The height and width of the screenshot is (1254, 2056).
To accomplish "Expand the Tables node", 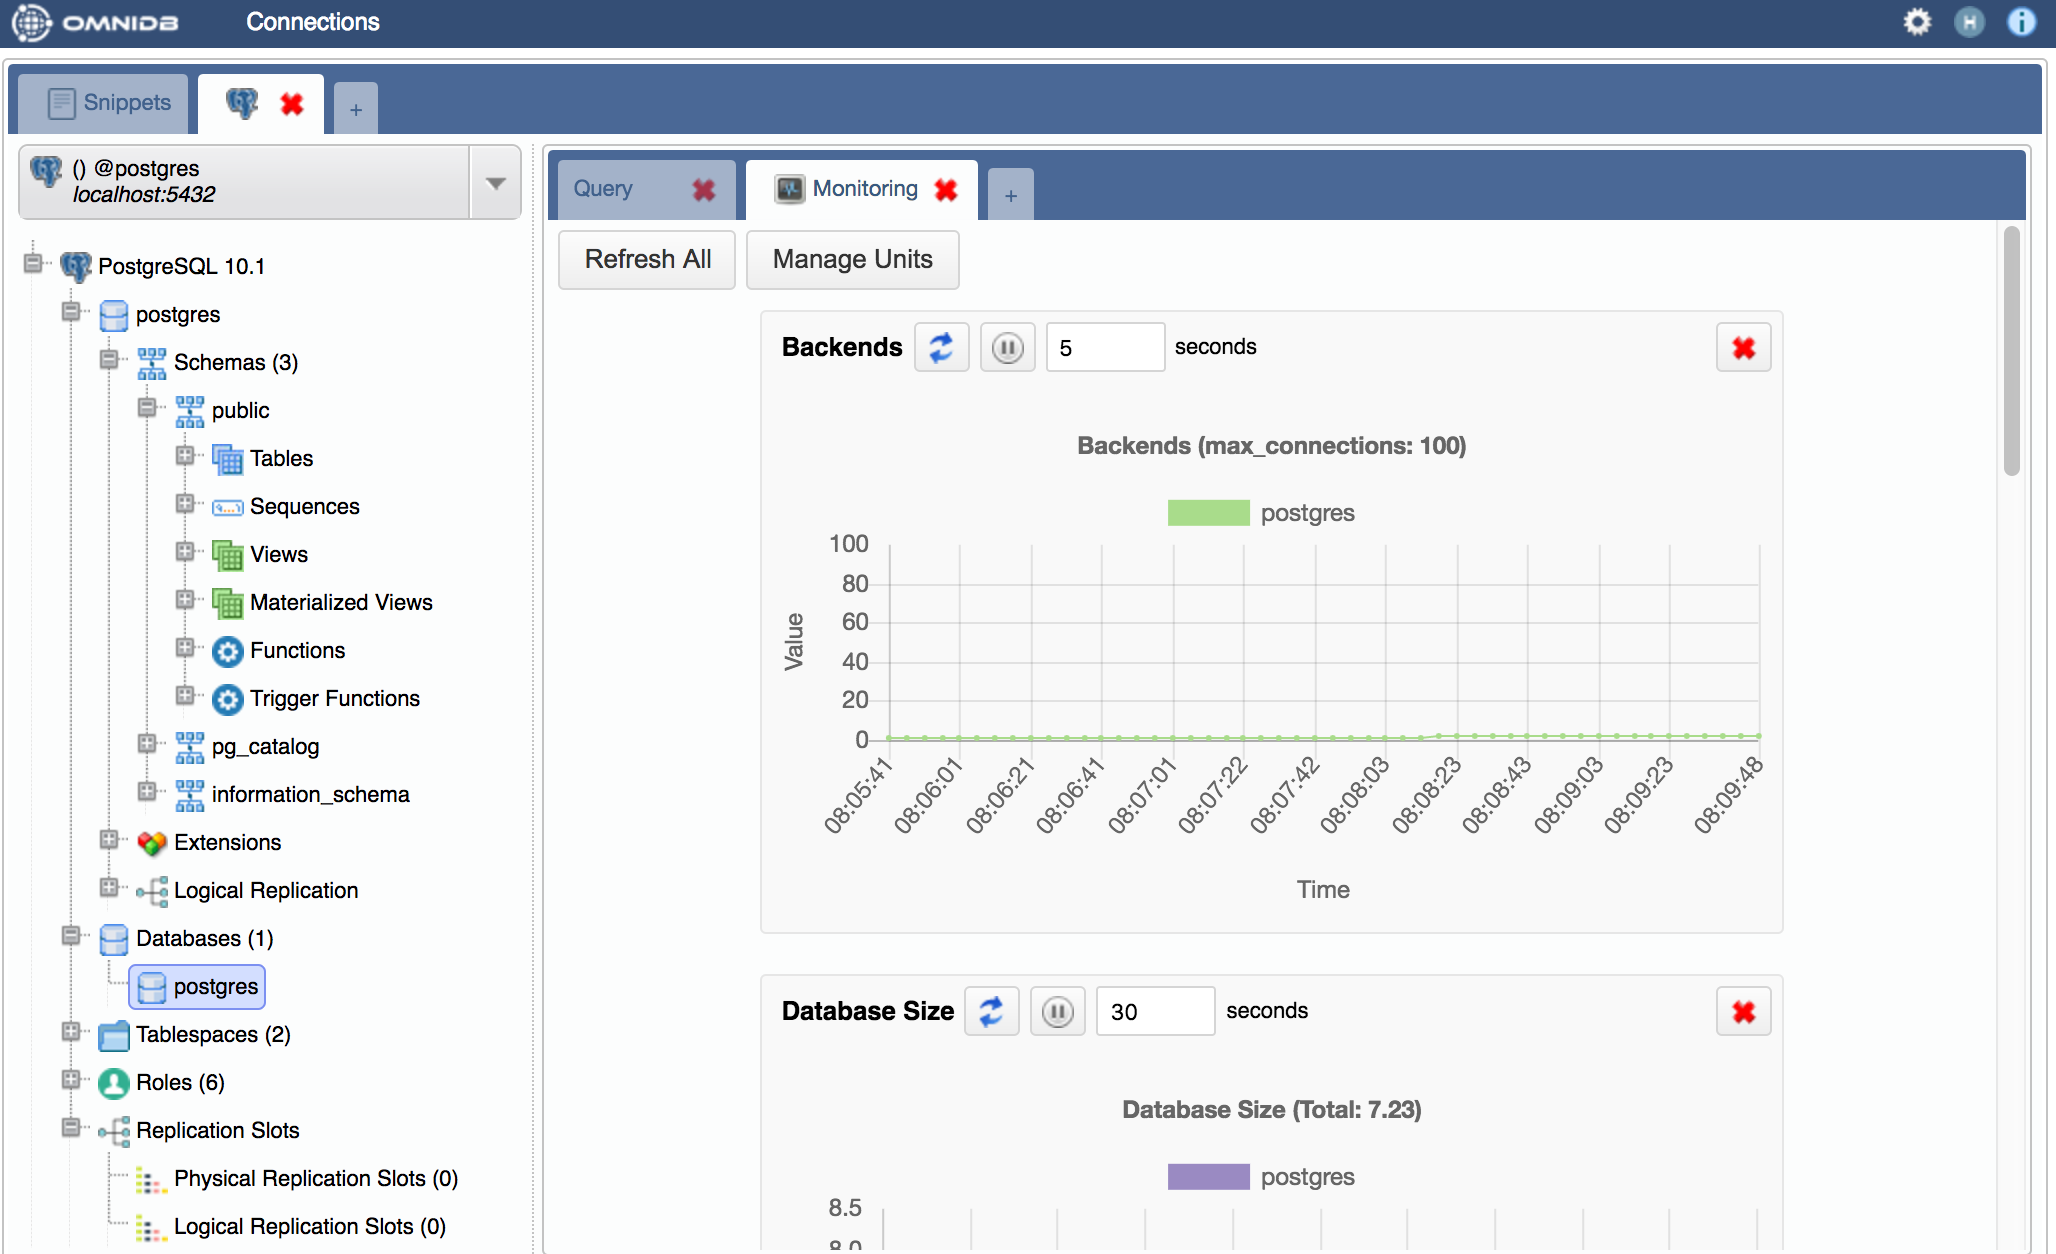I will (185, 456).
